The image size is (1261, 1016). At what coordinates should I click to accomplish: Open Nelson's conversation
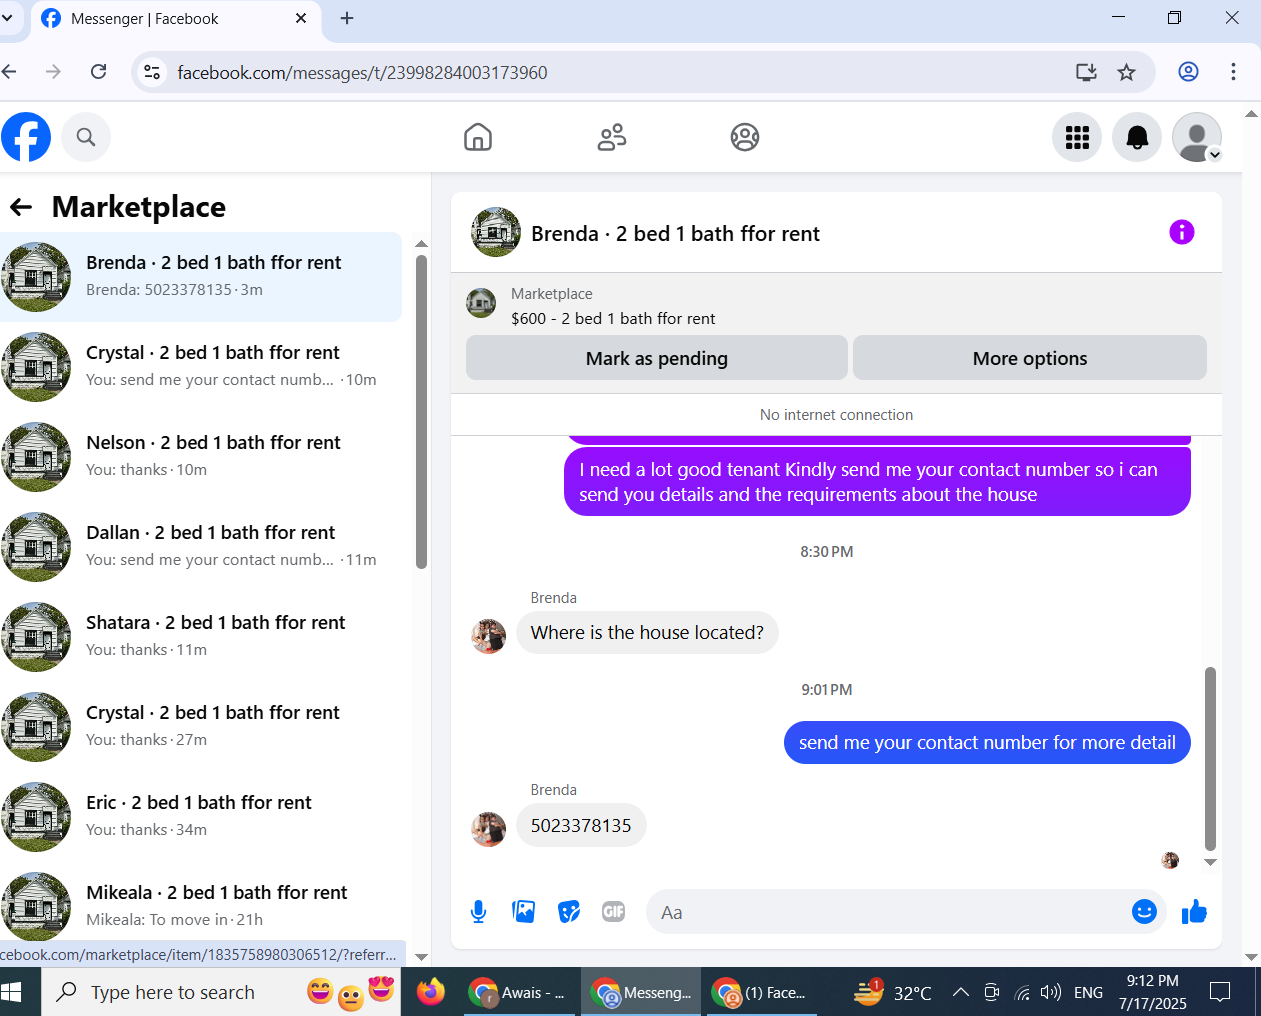pyautogui.click(x=201, y=457)
